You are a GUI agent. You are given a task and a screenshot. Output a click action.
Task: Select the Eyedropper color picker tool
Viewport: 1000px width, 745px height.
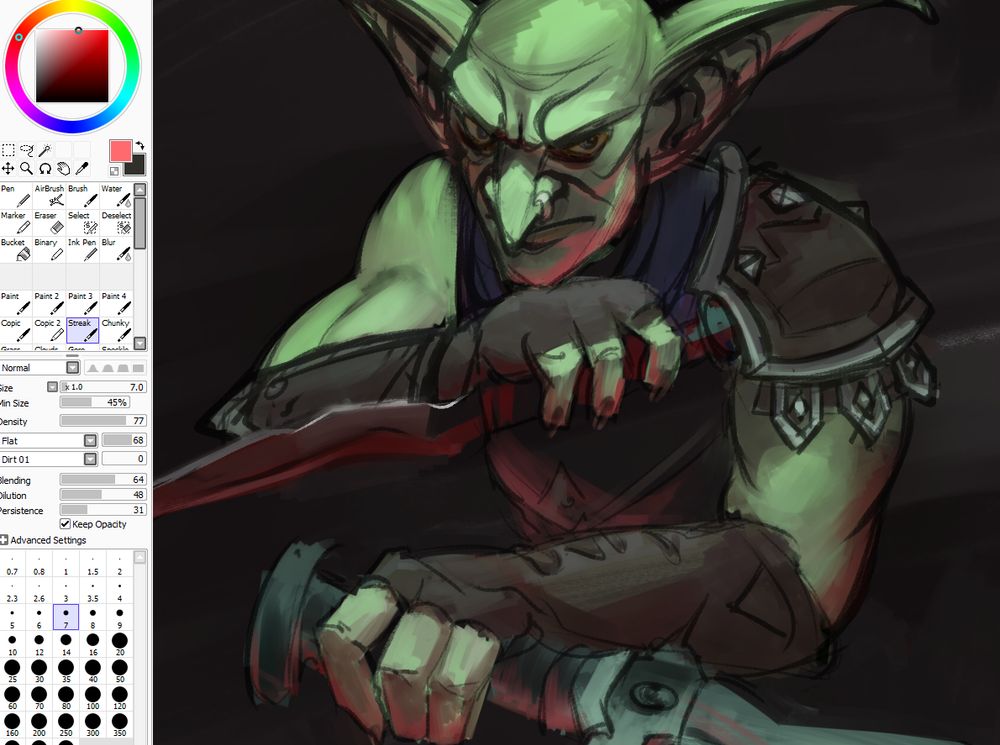(82, 168)
